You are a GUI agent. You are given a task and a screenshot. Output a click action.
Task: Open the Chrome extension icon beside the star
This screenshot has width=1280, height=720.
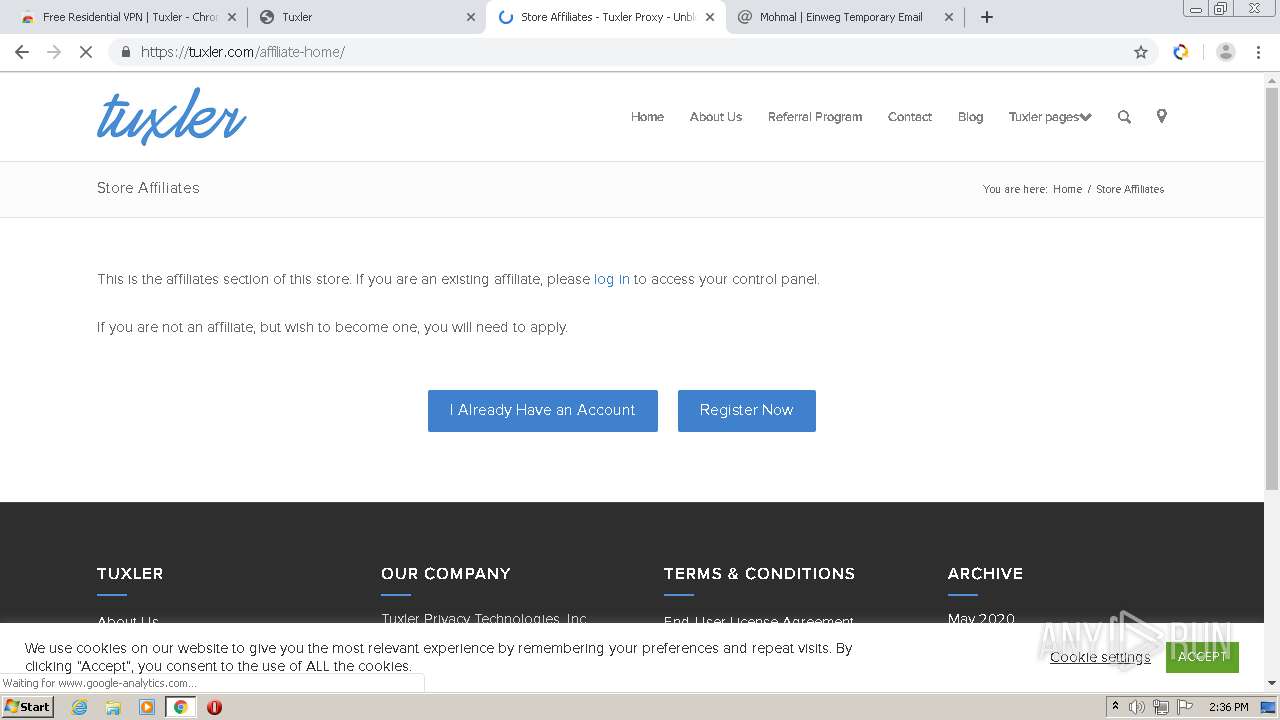coord(1181,52)
